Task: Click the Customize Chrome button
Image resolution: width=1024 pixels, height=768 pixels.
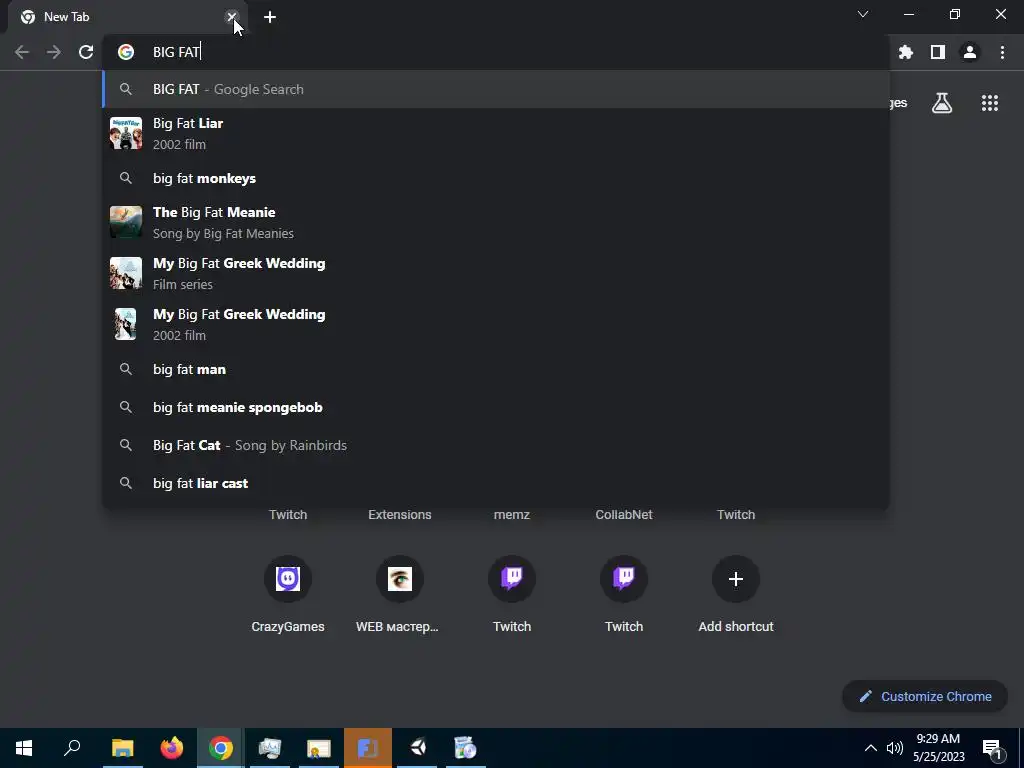Action: pyautogui.click(x=925, y=696)
